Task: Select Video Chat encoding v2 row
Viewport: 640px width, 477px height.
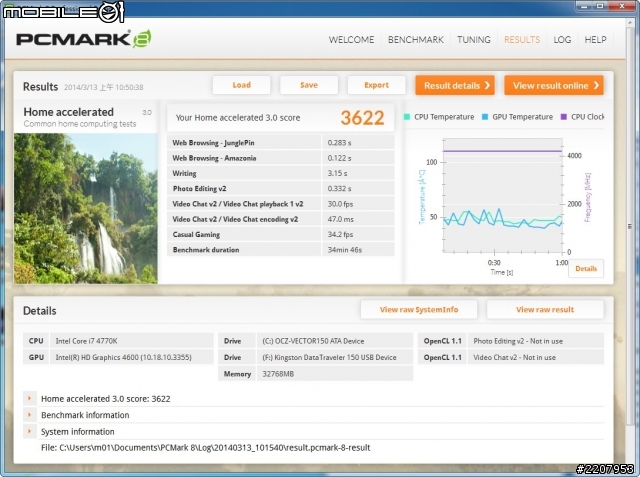Action: 281,219
